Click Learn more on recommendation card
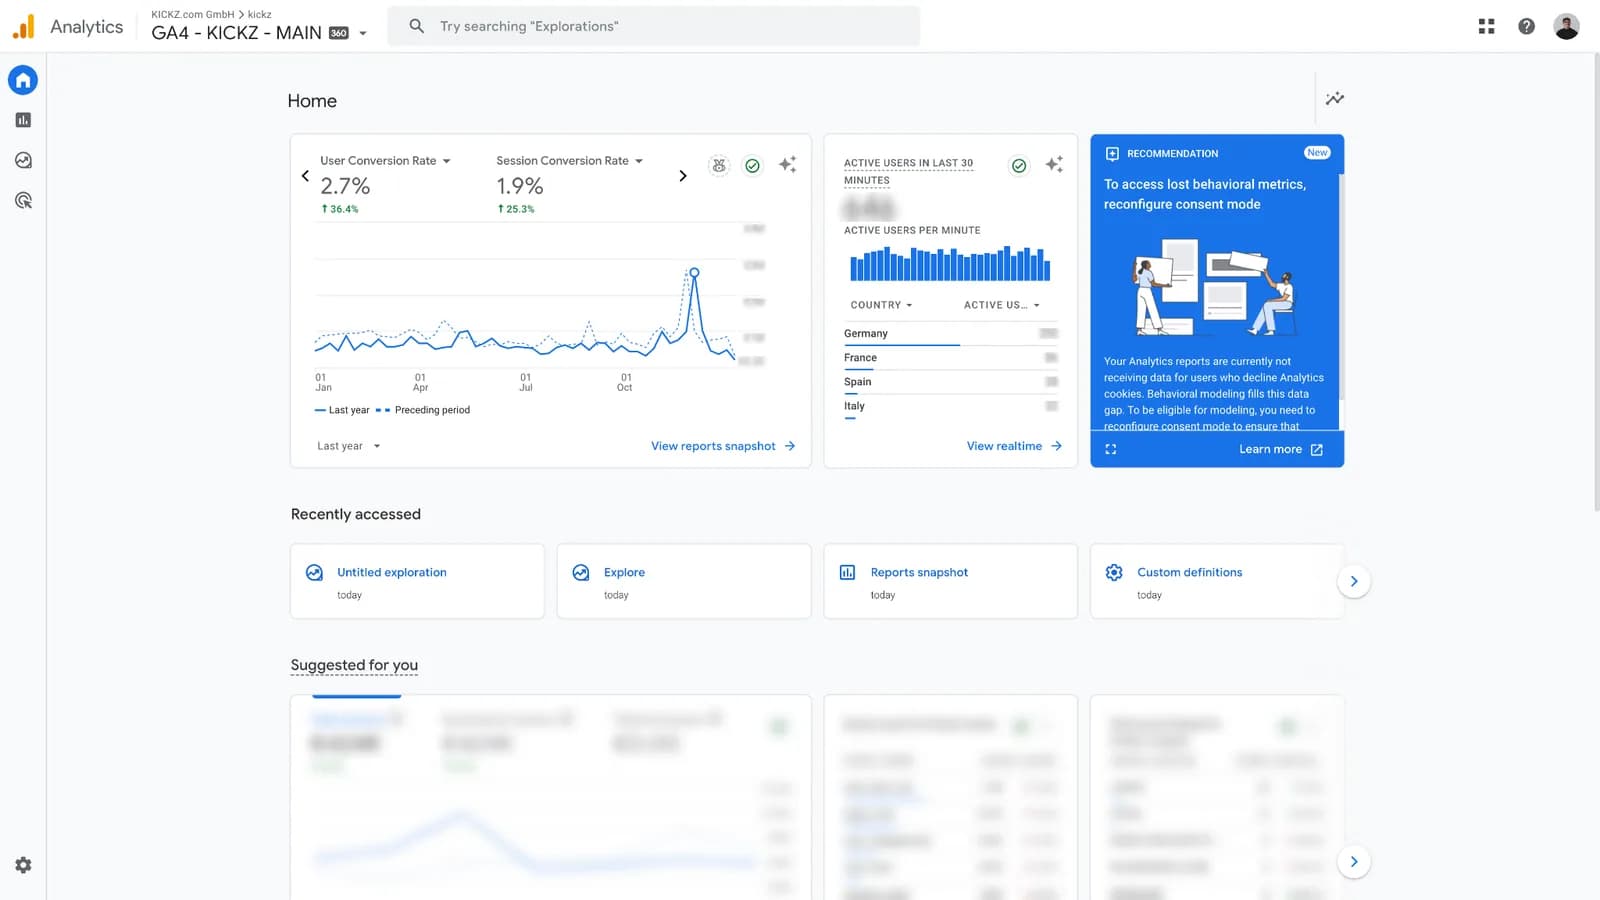The width and height of the screenshot is (1600, 900). [x=1281, y=449]
